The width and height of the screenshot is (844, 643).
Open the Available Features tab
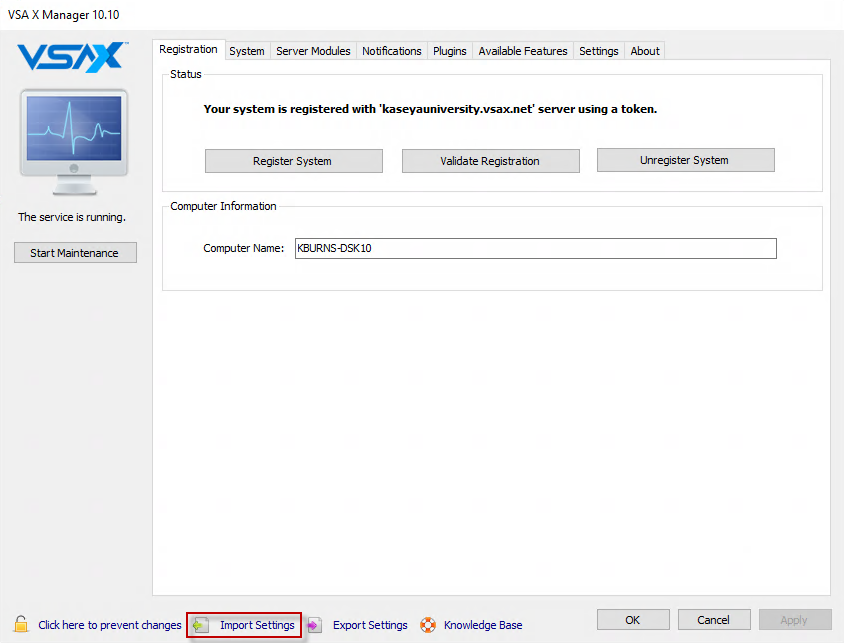point(523,51)
